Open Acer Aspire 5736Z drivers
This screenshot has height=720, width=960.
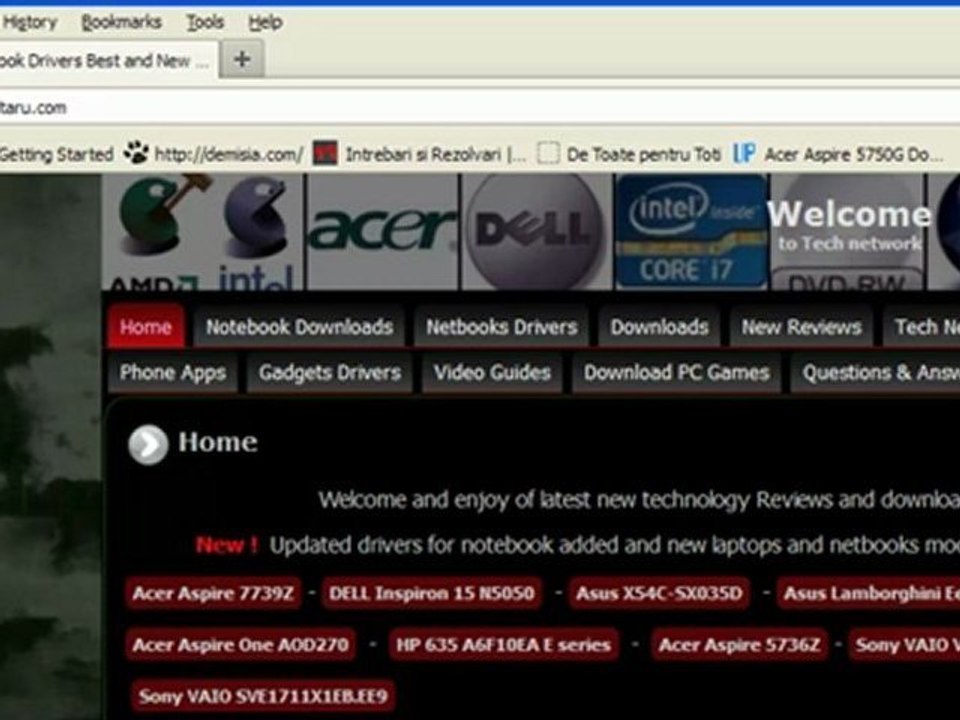point(740,645)
